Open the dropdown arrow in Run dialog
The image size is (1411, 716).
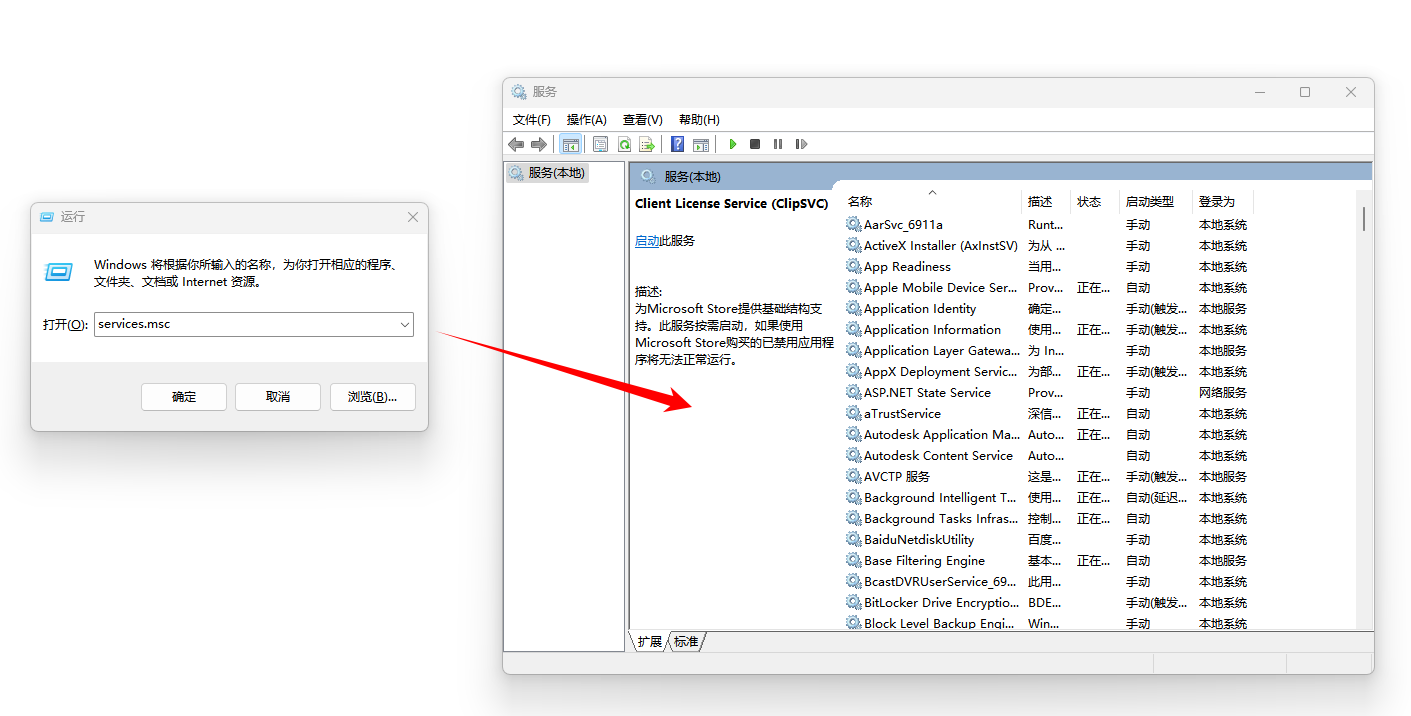[404, 325]
